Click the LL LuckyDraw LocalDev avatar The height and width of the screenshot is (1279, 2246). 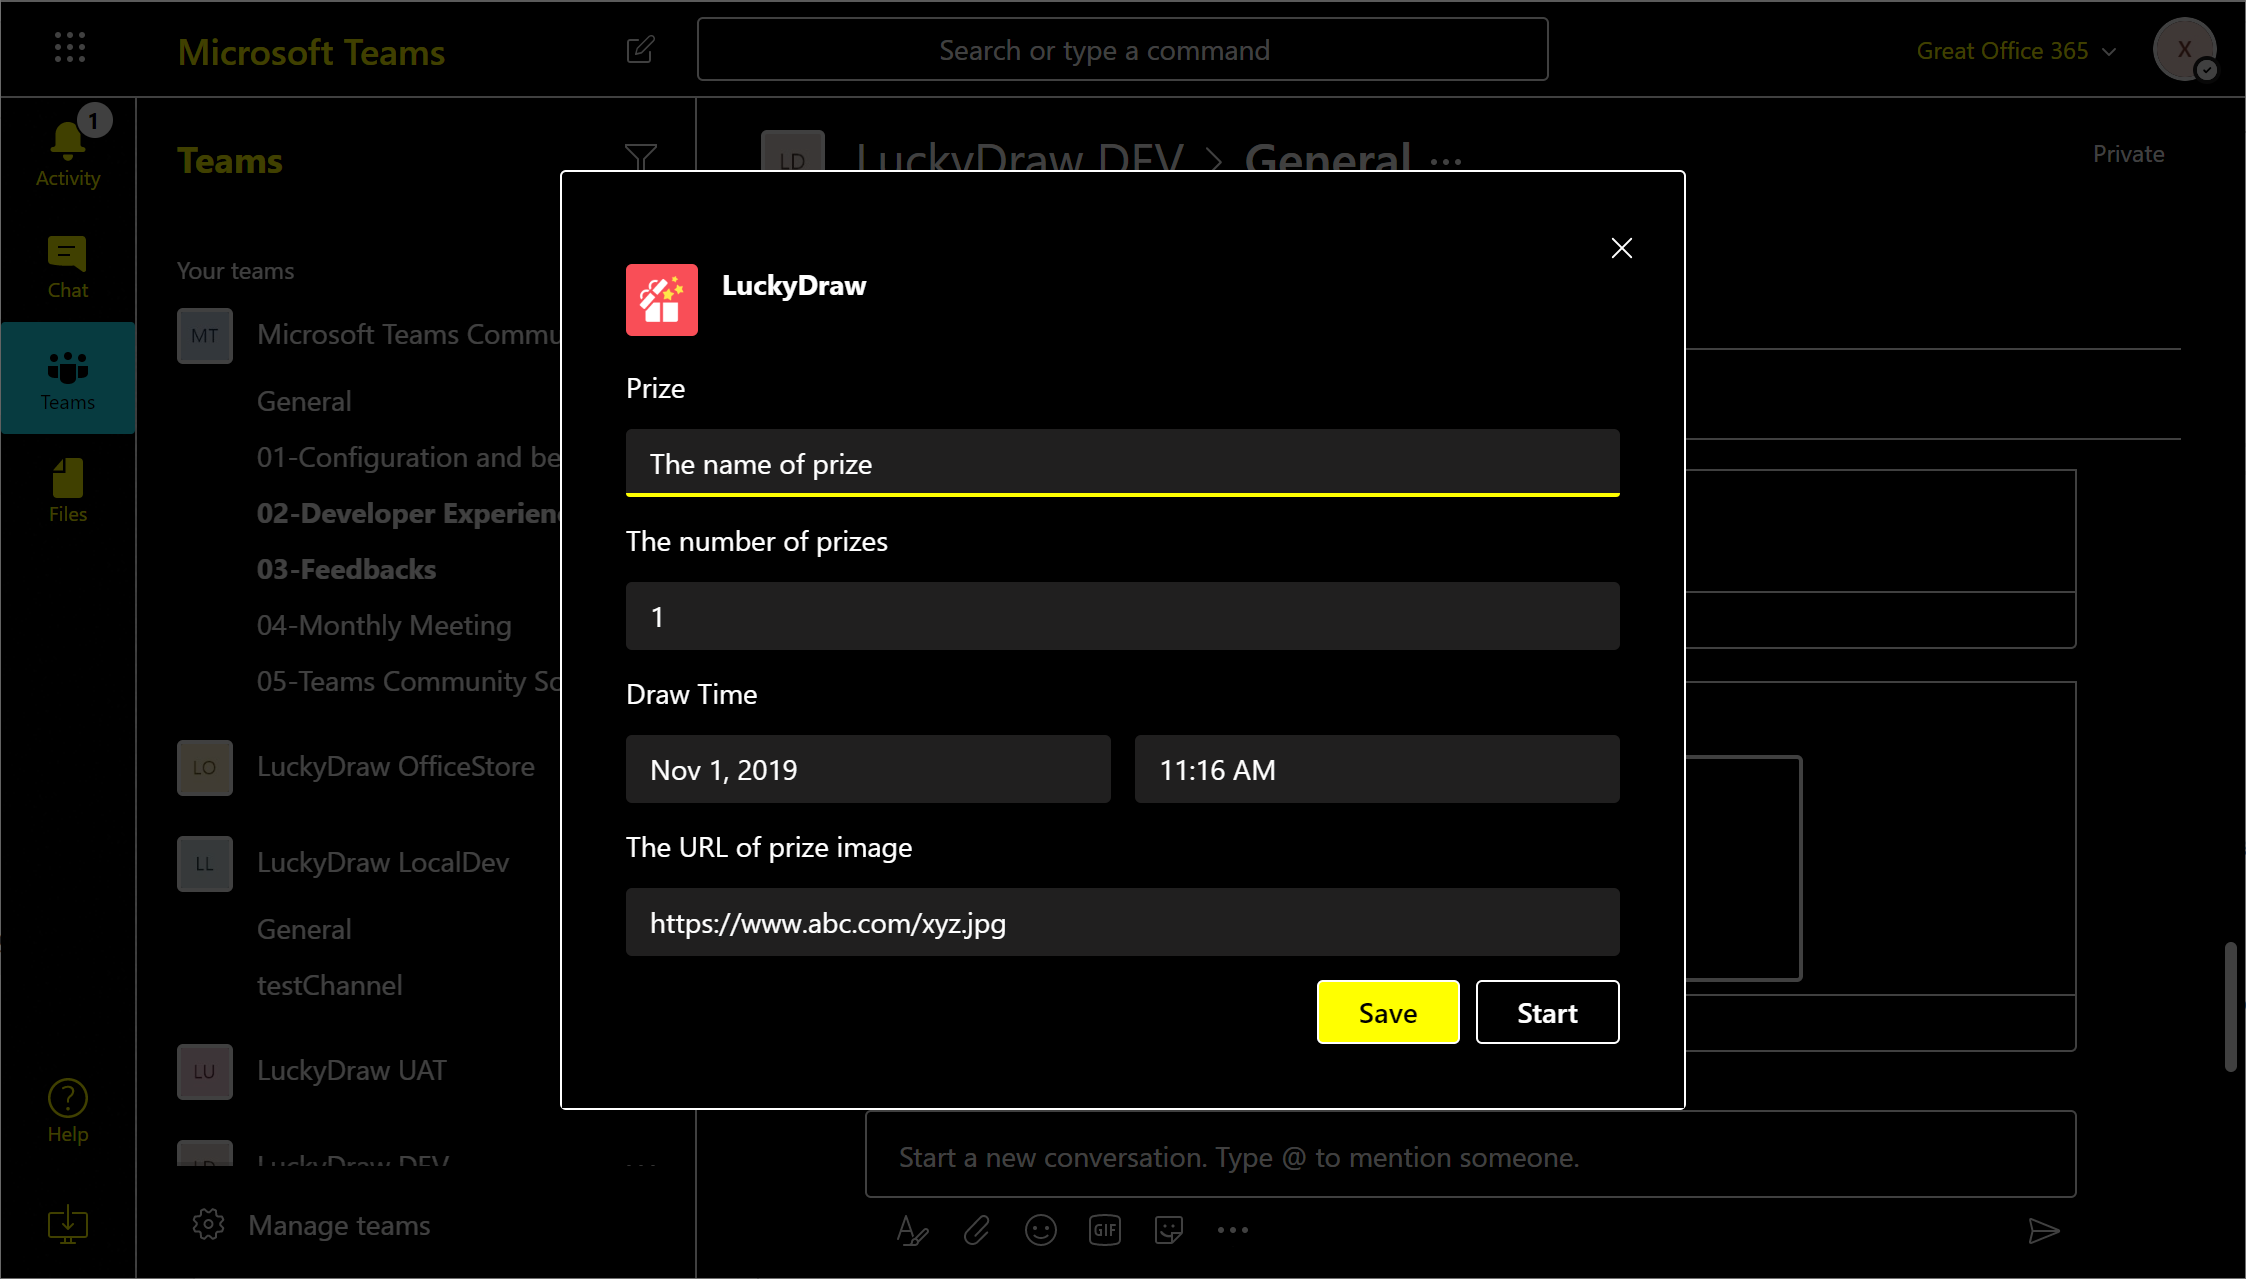pos(205,863)
